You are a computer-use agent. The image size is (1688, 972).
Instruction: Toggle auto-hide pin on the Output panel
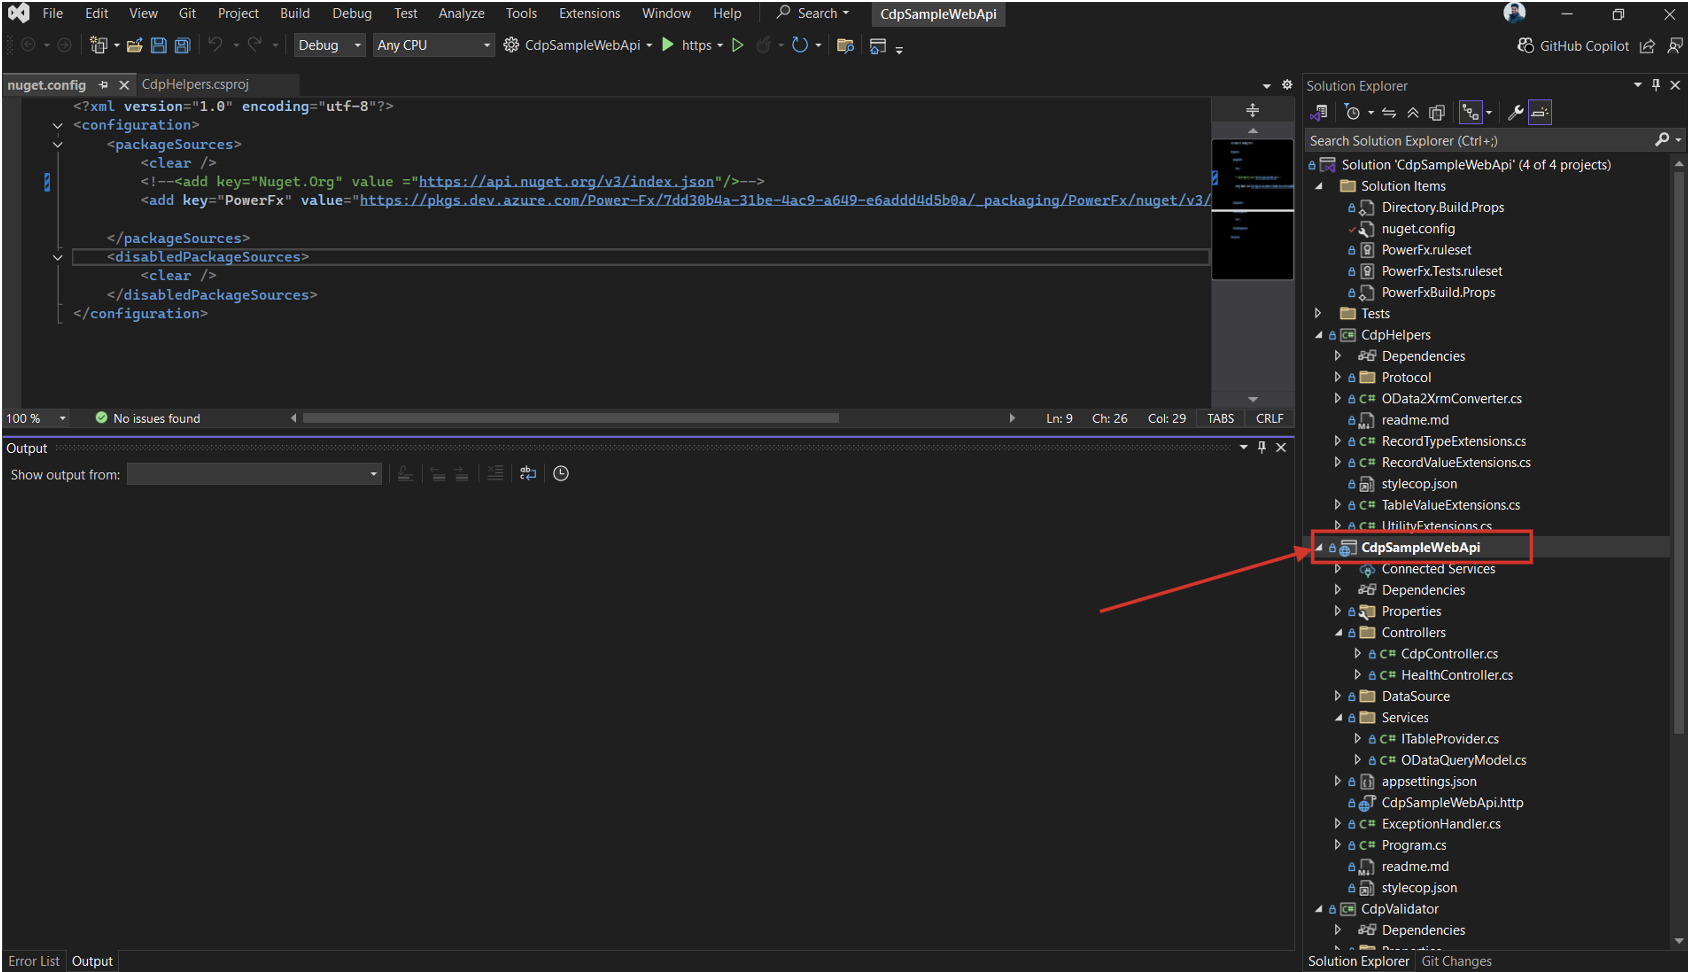[1262, 447]
